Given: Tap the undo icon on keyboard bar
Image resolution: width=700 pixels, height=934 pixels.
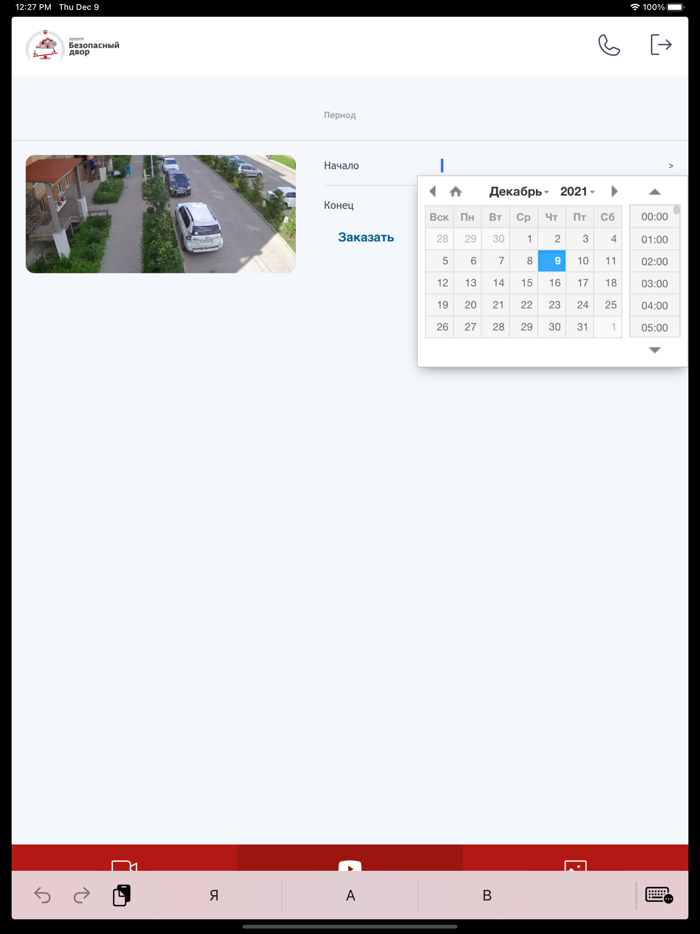Looking at the screenshot, I should pos(42,895).
